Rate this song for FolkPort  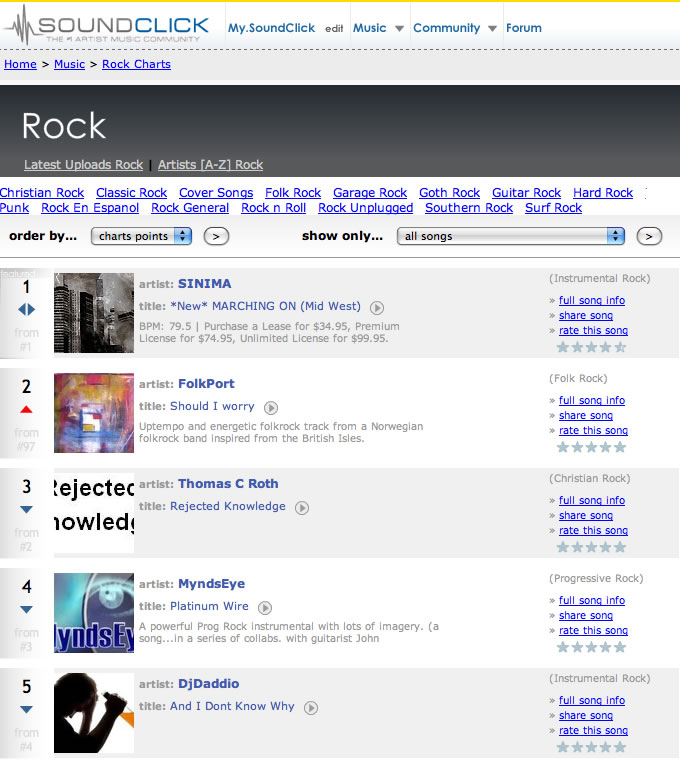(x=593, y=431)
